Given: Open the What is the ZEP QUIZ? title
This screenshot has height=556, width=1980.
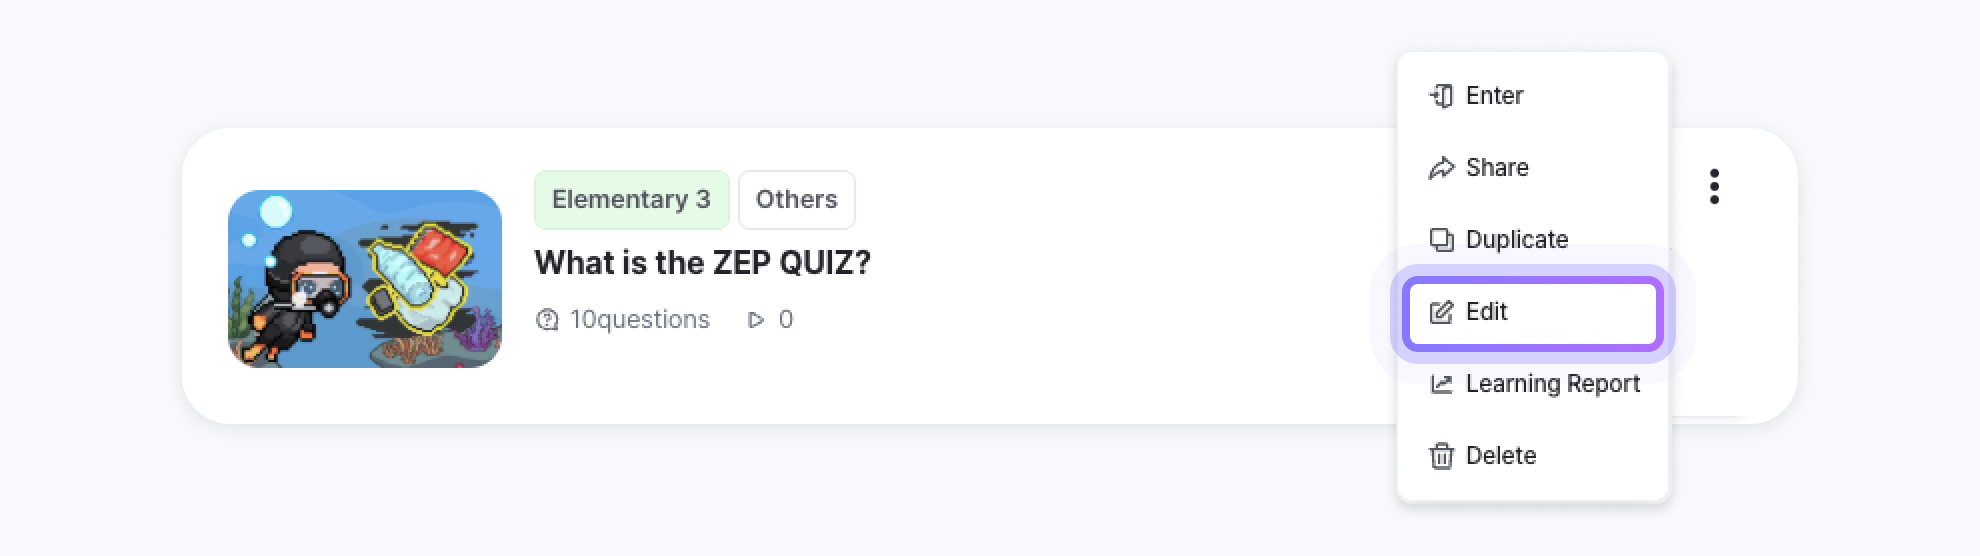Looking at the screenshot, I should point(702,263).
